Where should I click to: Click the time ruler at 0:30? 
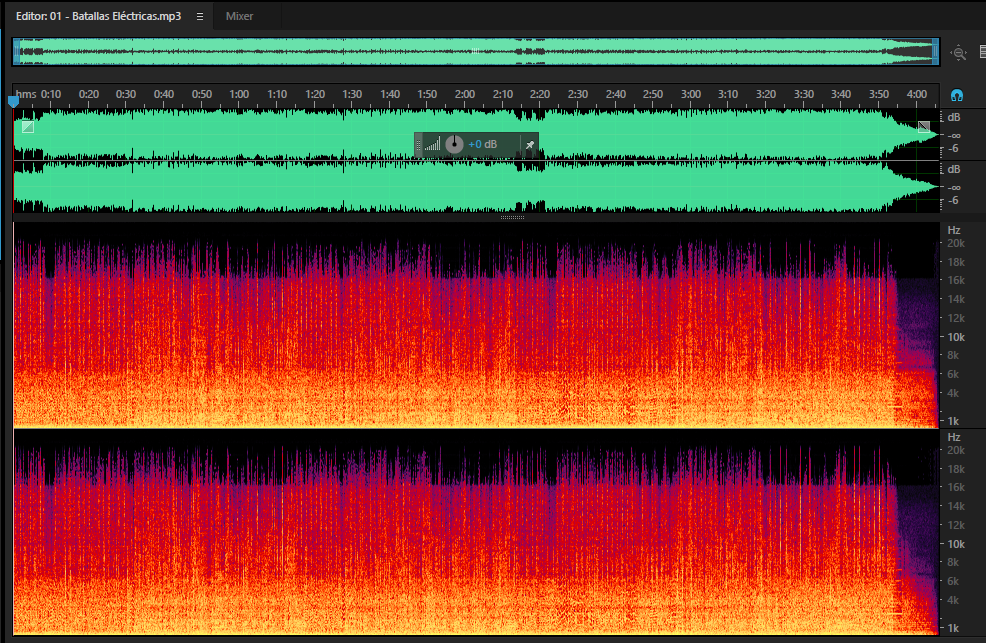pyautogui.click(x=126, y=94)
